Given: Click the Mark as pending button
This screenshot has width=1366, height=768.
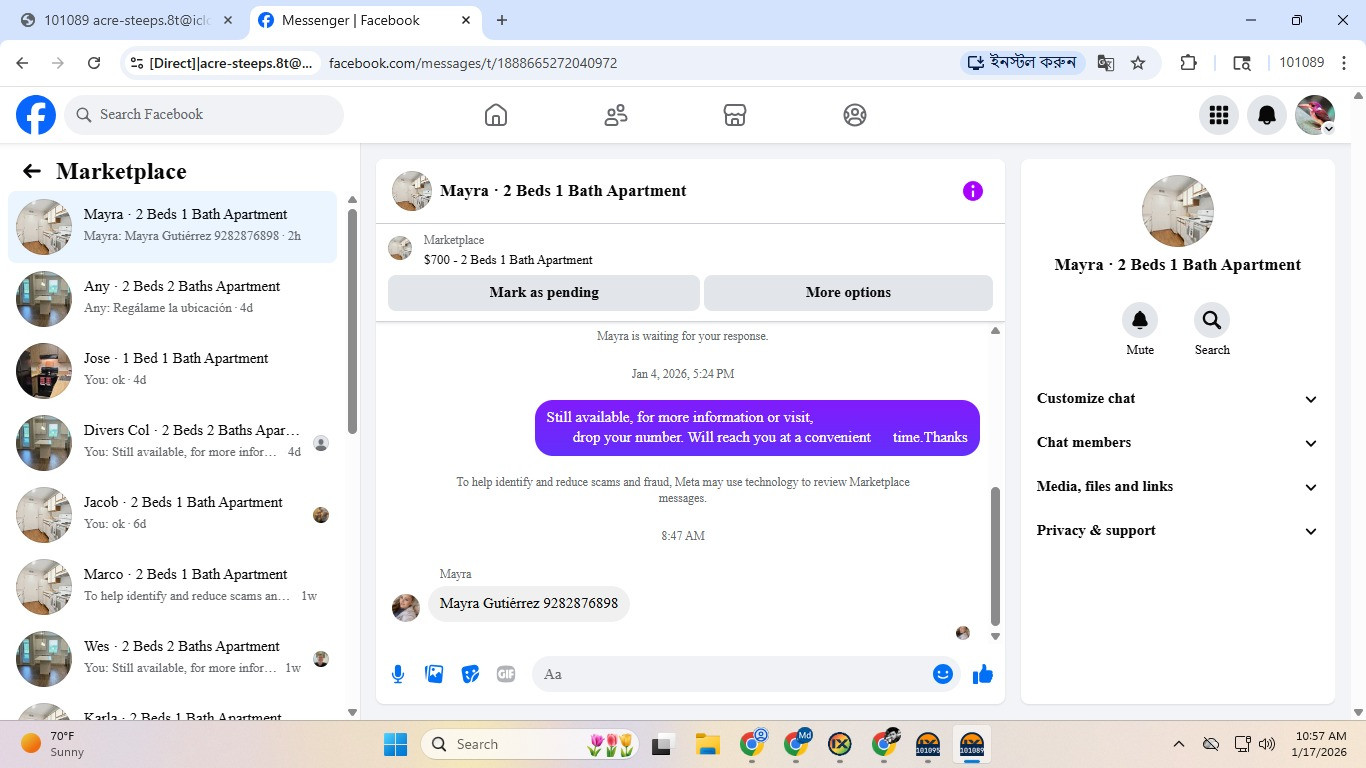Looking at the screenshot, I should click(544, 293).
